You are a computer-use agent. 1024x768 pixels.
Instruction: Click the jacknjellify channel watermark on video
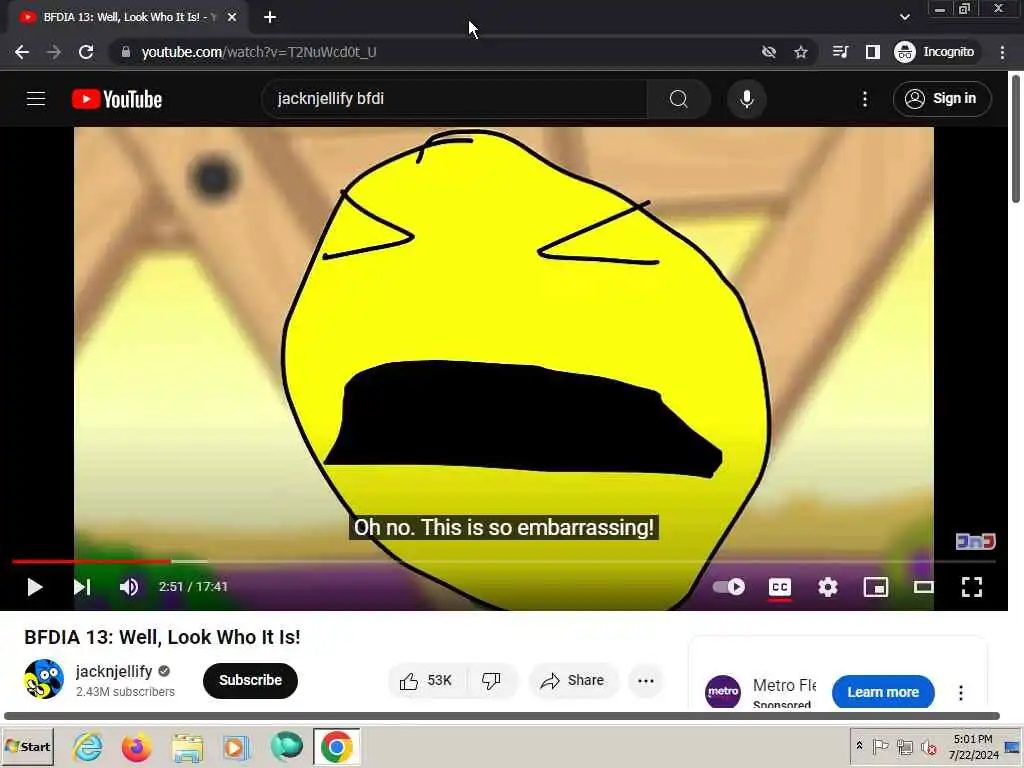975,541
